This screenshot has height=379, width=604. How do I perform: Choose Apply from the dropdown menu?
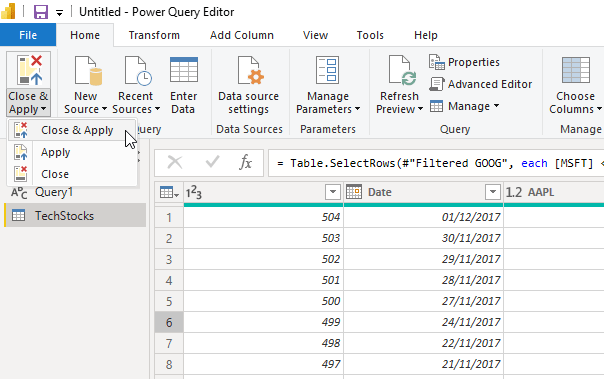pyautogui.click(x=72, y=152)
